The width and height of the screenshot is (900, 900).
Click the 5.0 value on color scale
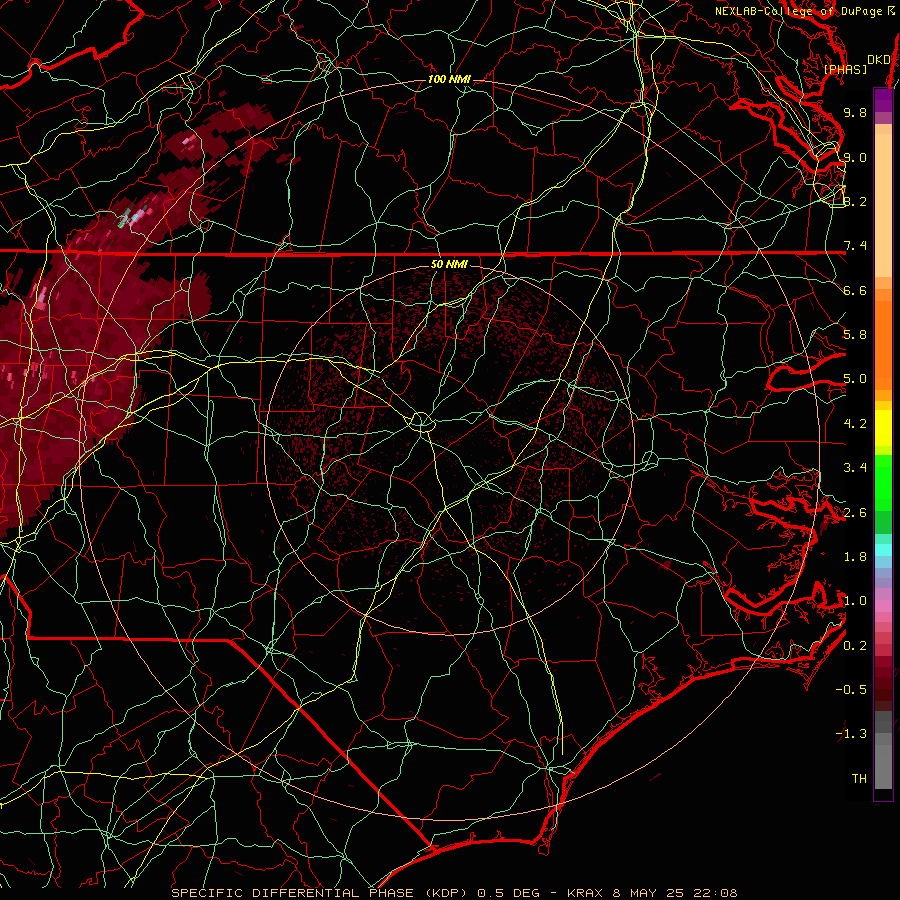pyautogui.click(x=855, y=379)
